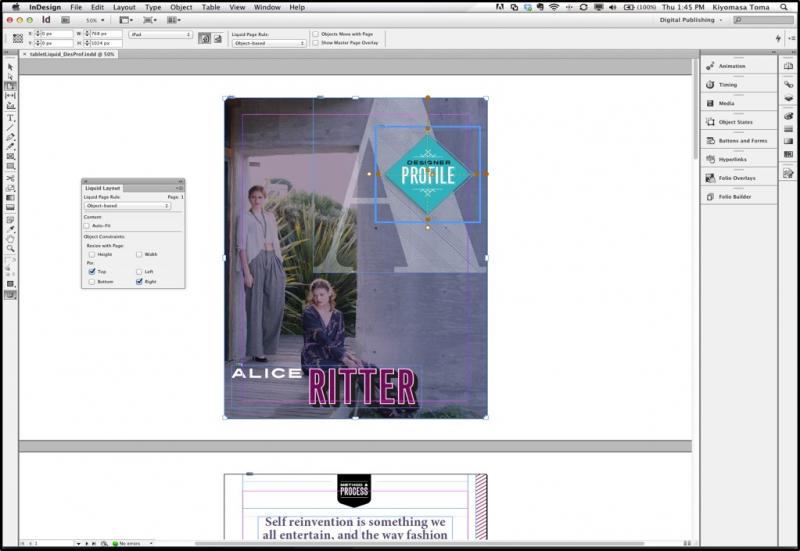Enable the Auto-Fit checkbox

(x=87, y=226)
